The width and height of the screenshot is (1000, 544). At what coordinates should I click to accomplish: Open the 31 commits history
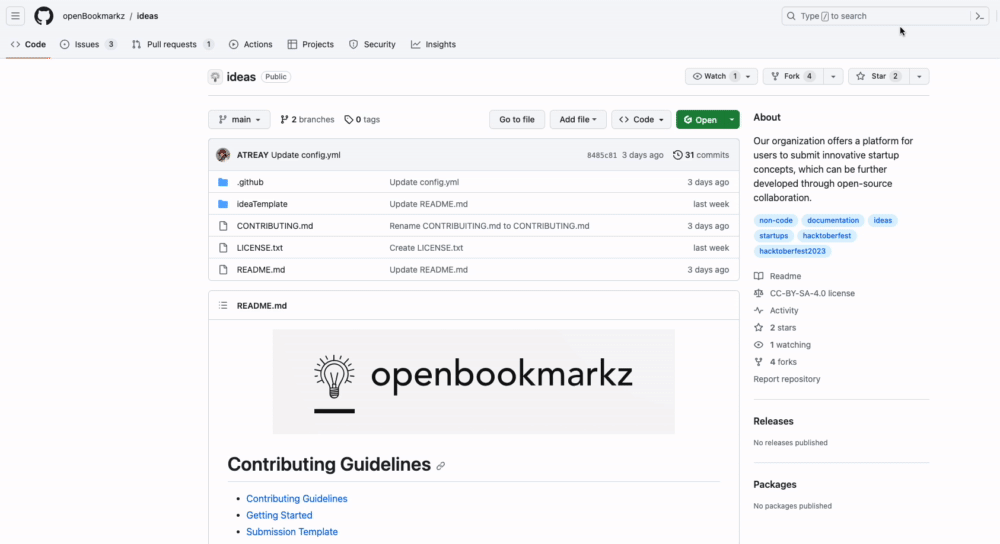pos(701,155)
